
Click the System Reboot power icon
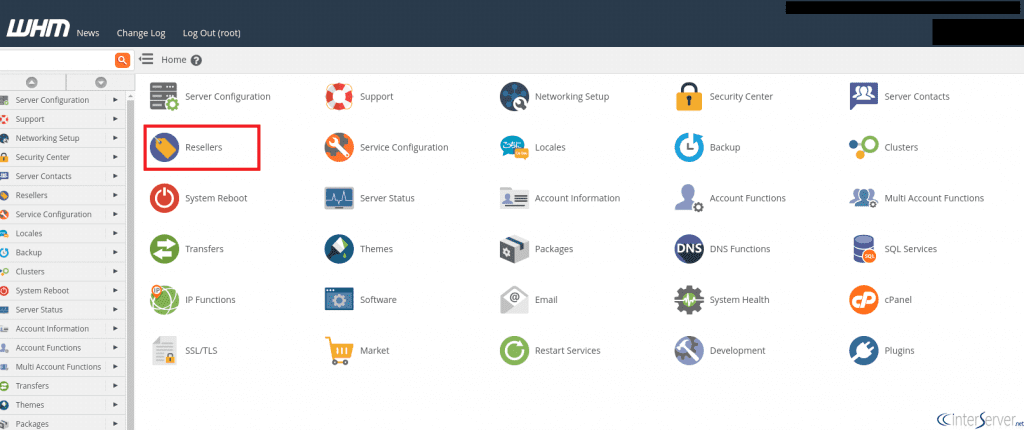pos(164,198)
